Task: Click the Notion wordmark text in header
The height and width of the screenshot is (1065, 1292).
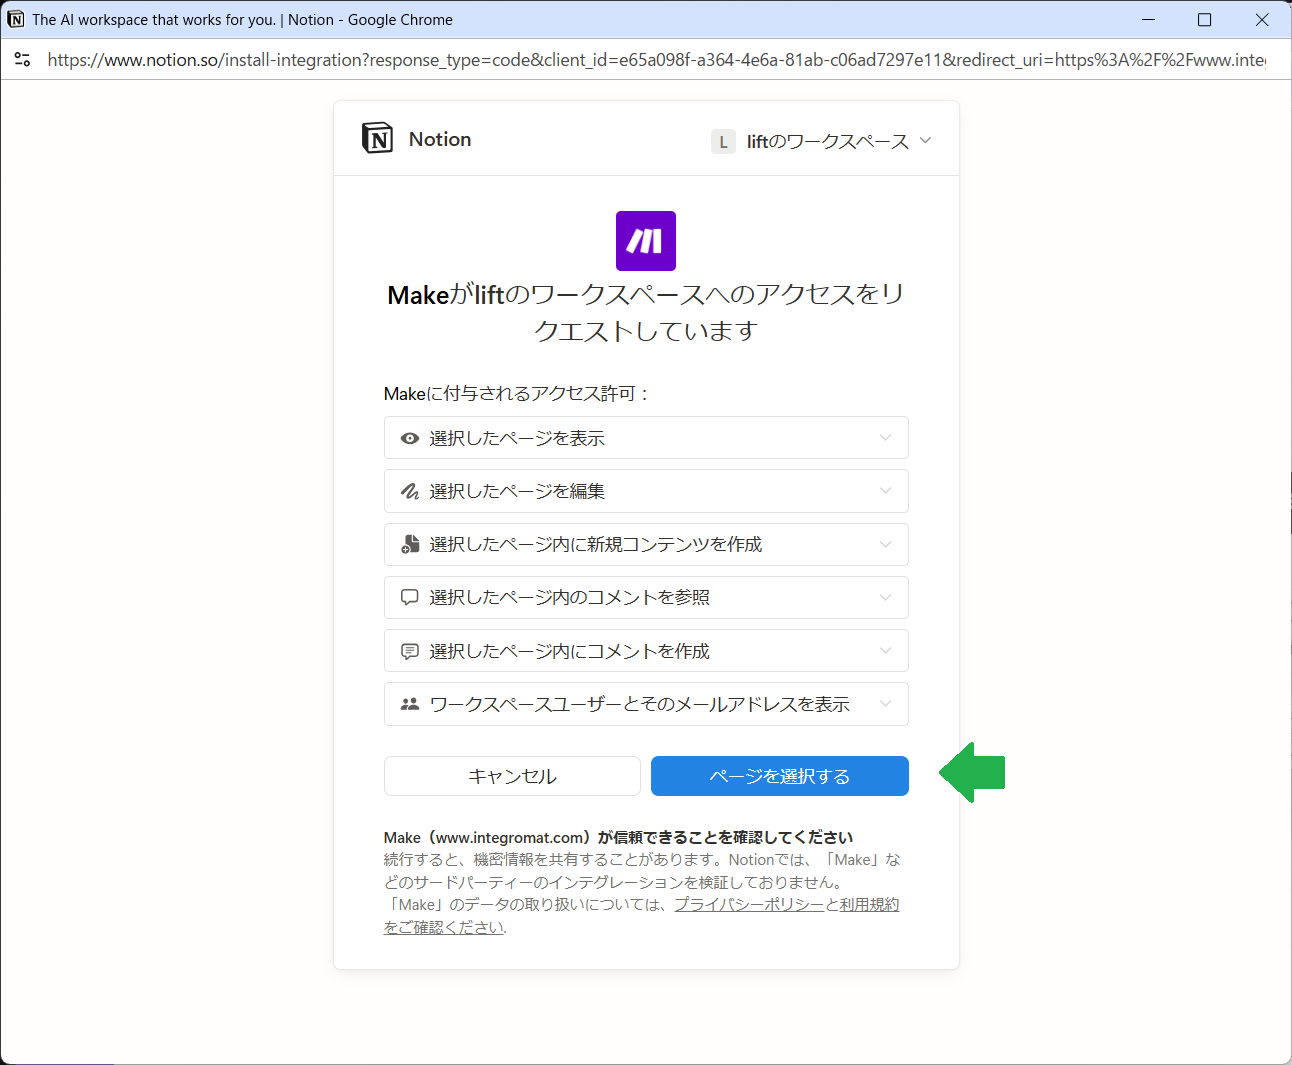Action: (440, 139)
